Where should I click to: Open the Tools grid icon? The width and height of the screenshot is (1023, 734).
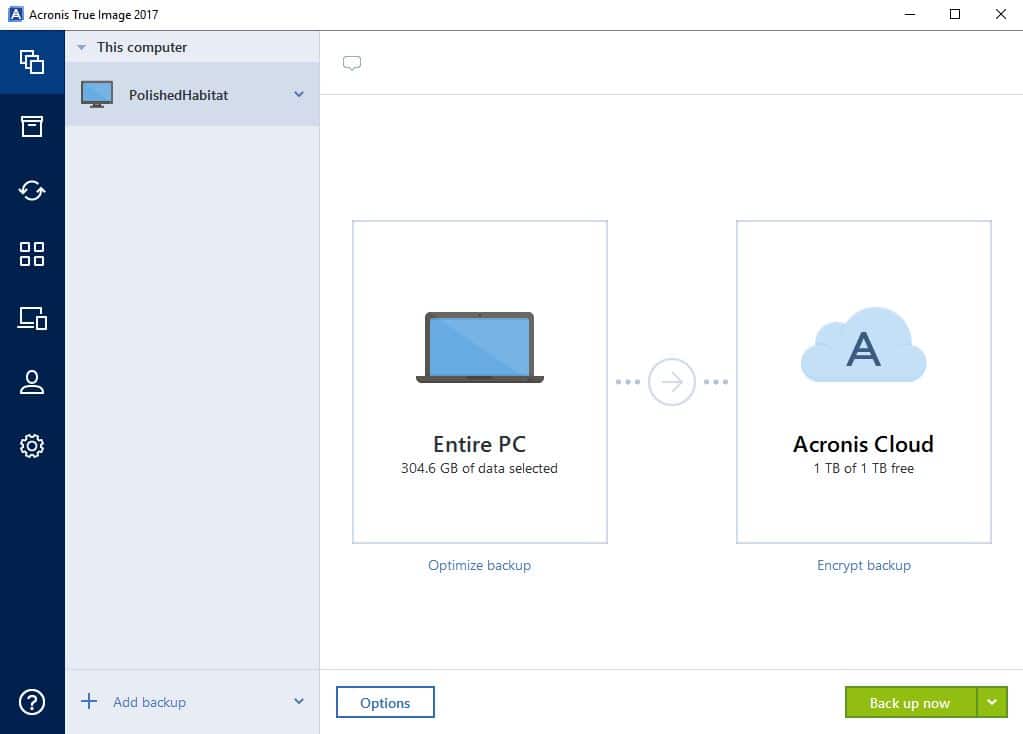point(32,254)
